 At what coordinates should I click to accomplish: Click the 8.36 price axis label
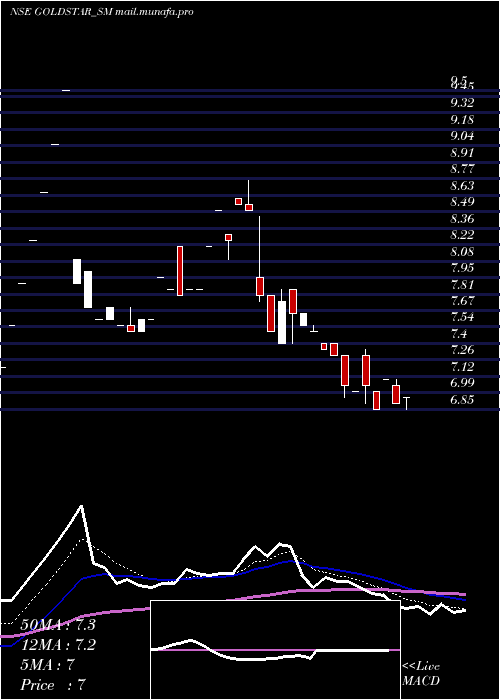pyautogui.click(x=462, y=219)
